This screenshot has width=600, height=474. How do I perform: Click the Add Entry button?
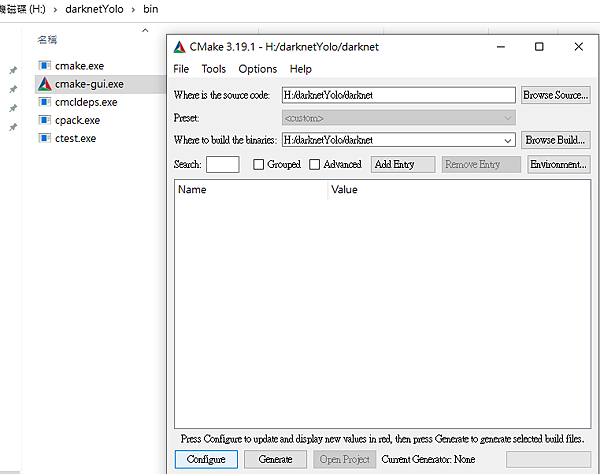click(x=403, y=165)
